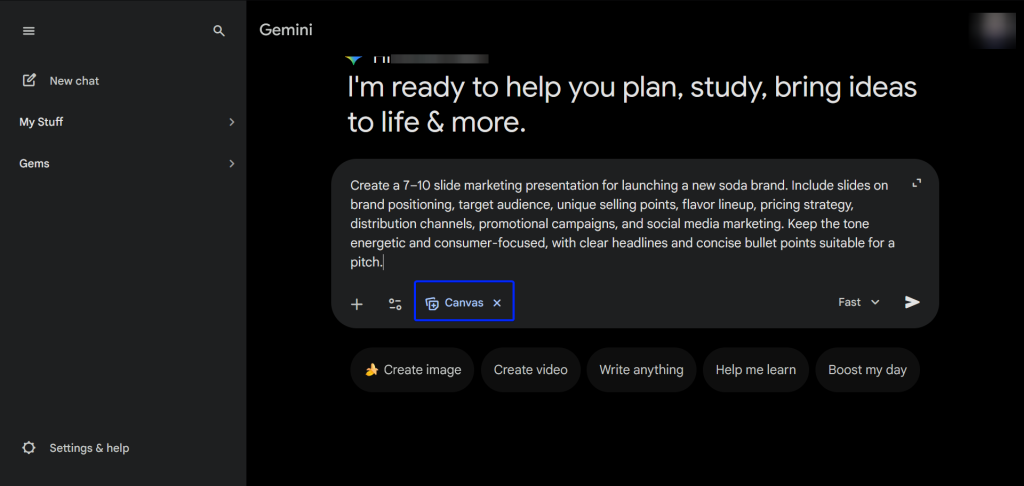Open the tools sliders icon
The height and width of the screenshot is (486, 1024).
(395, 304)
